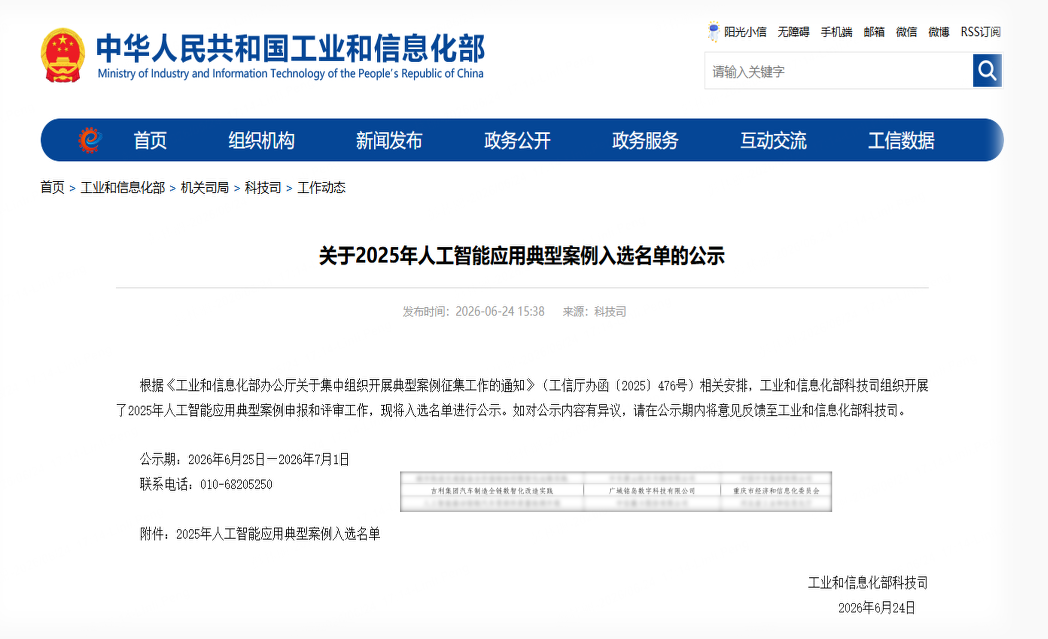Click the 工作动态 breadcrumb link
Viewport: 1048px width, 639px height.
coord(321,188)
